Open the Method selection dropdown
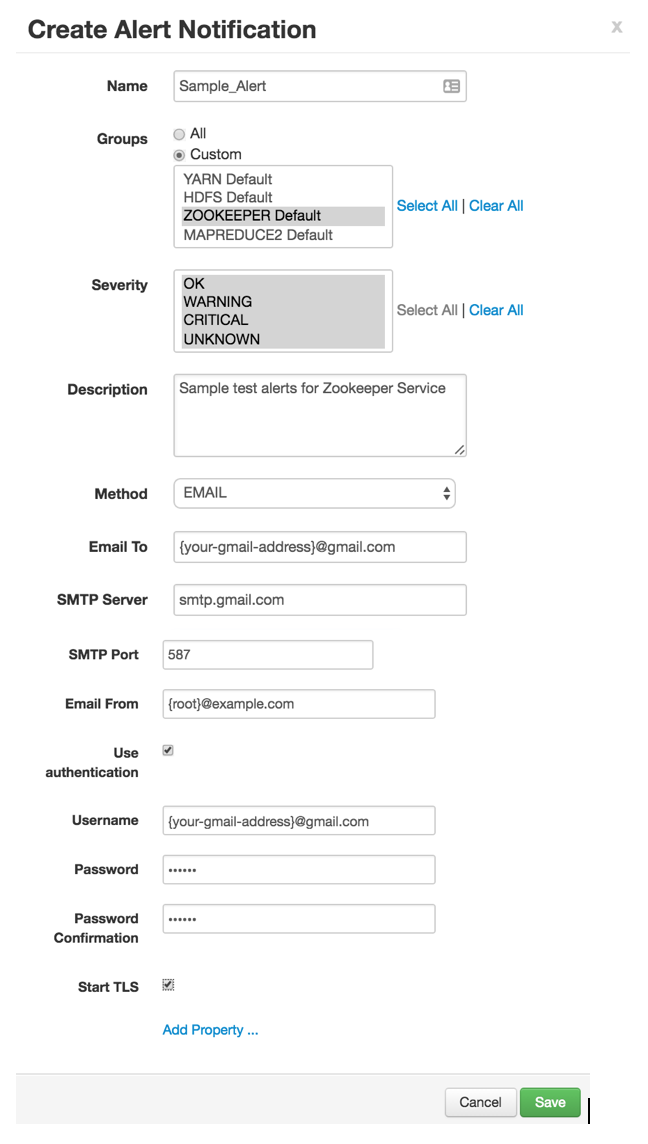This screenshot has height=1144, width=648. click(x=314, y=493)
